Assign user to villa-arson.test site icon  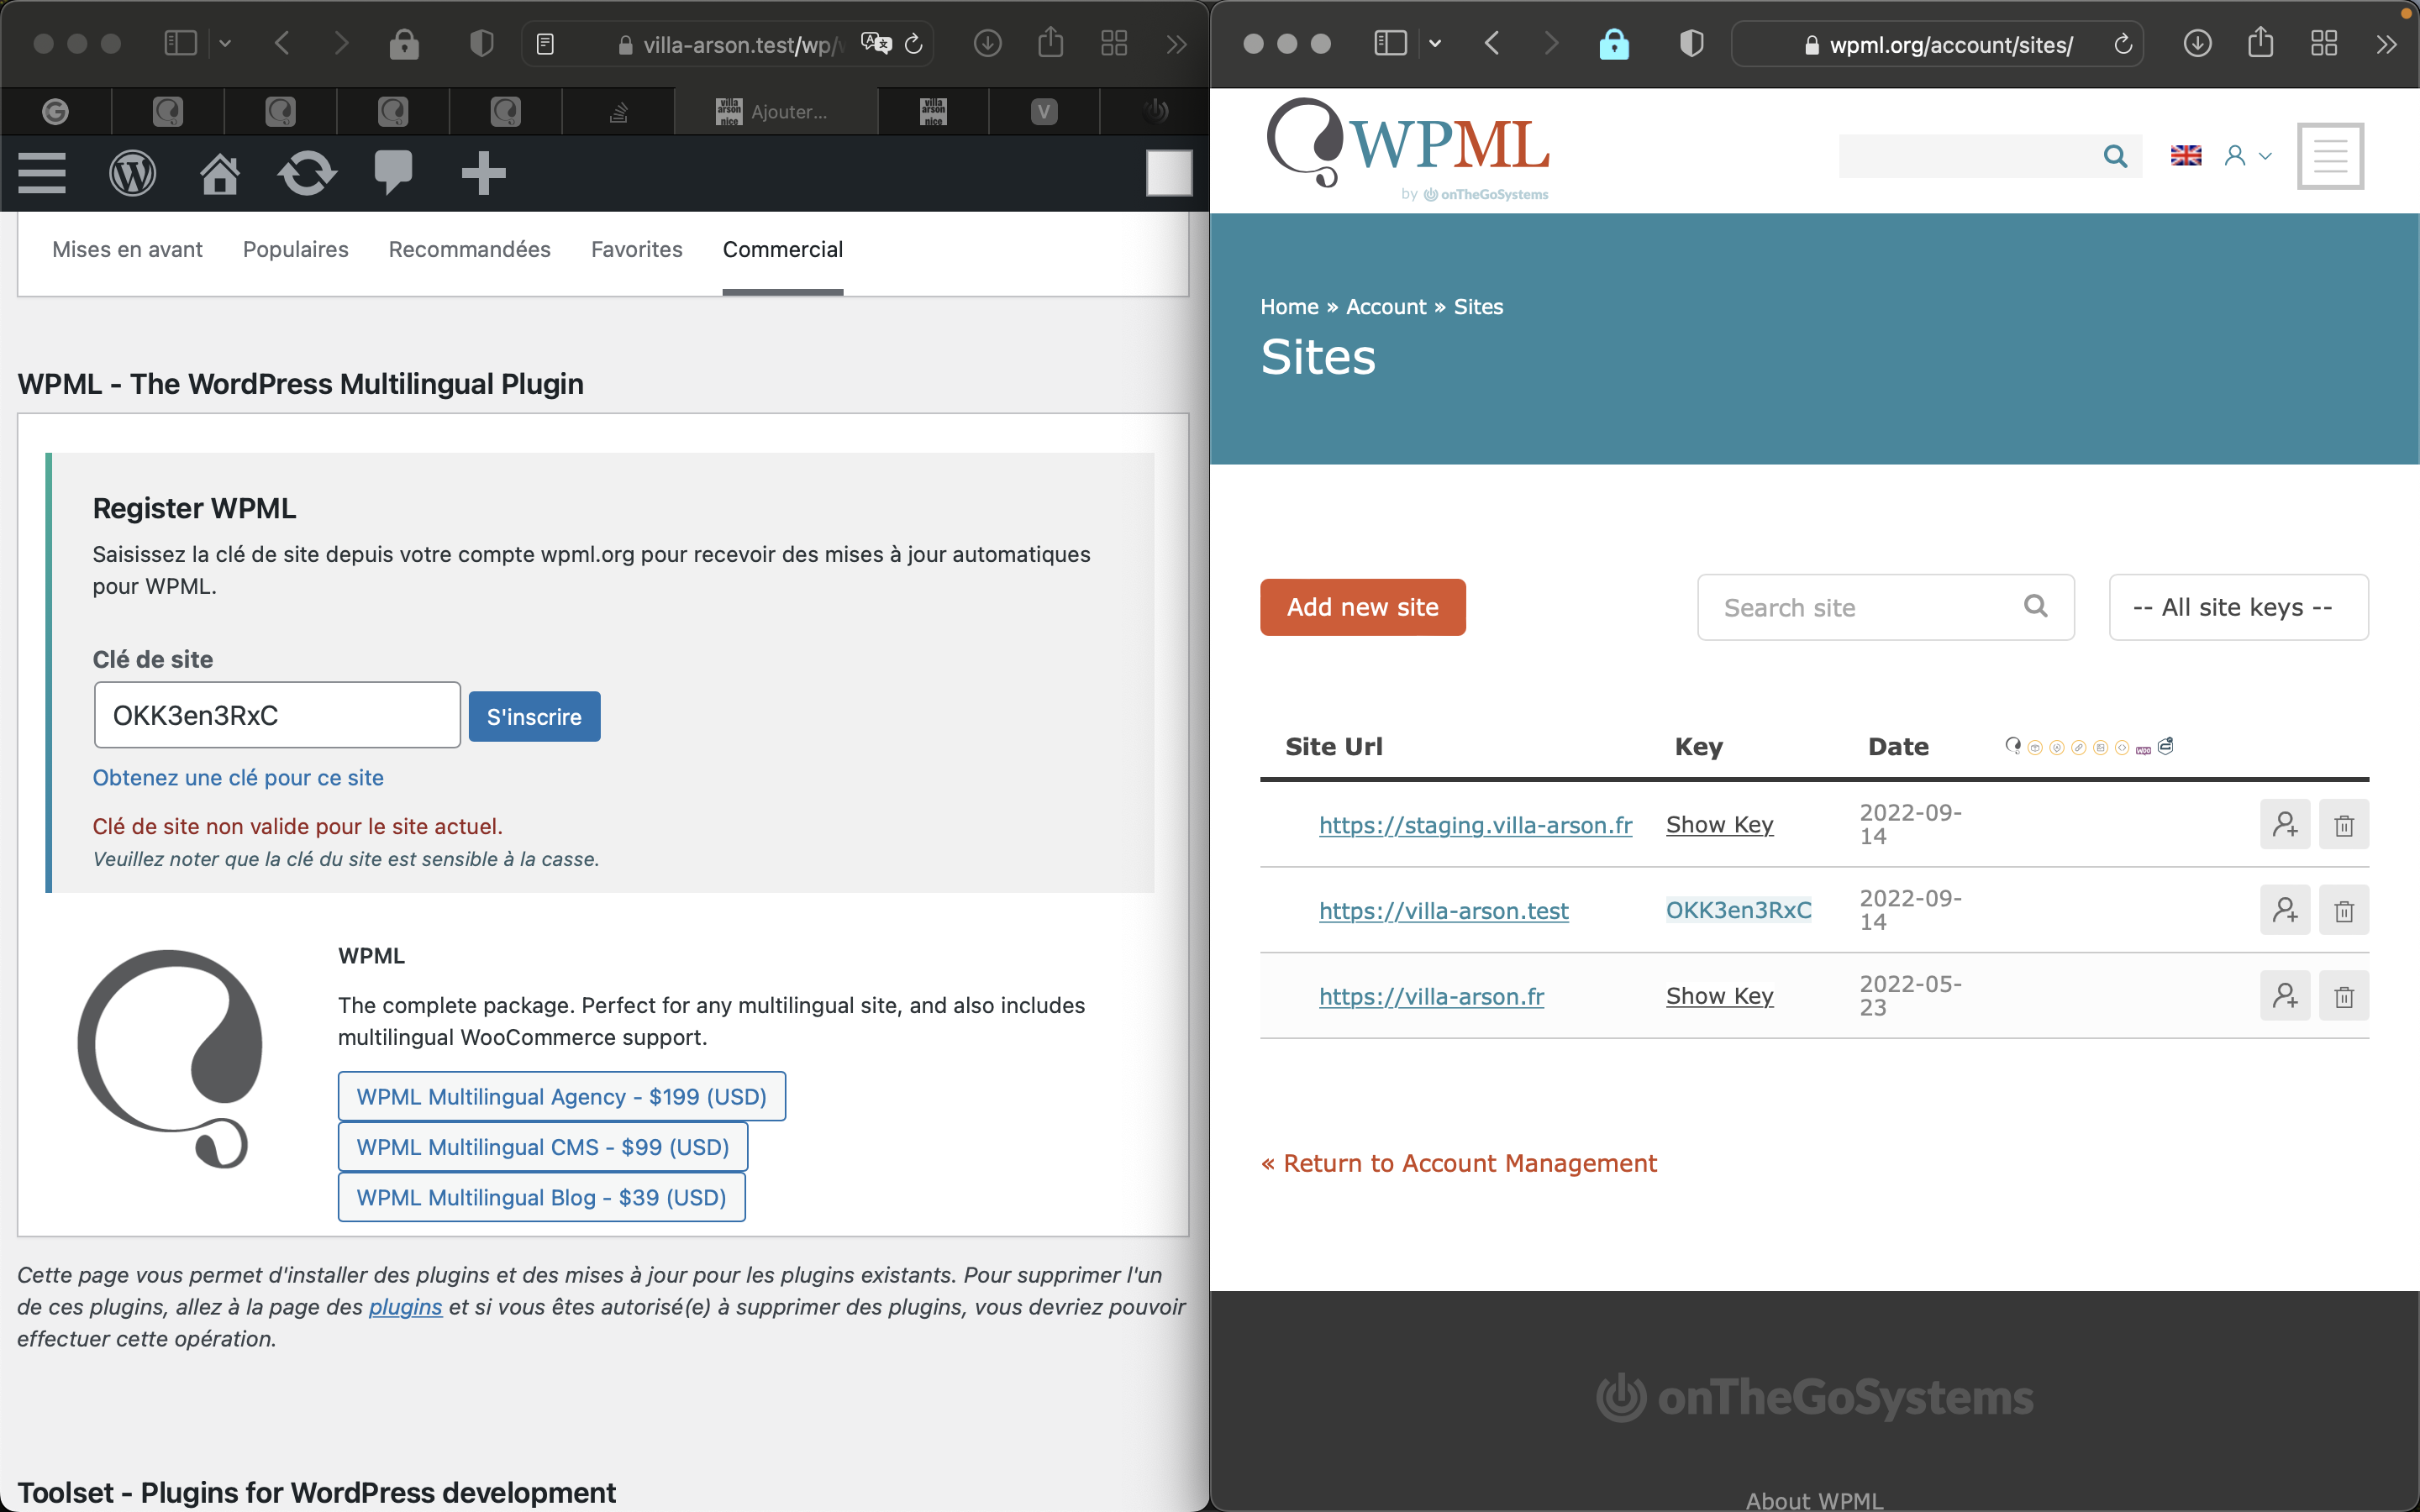(x=2285, y=910)
